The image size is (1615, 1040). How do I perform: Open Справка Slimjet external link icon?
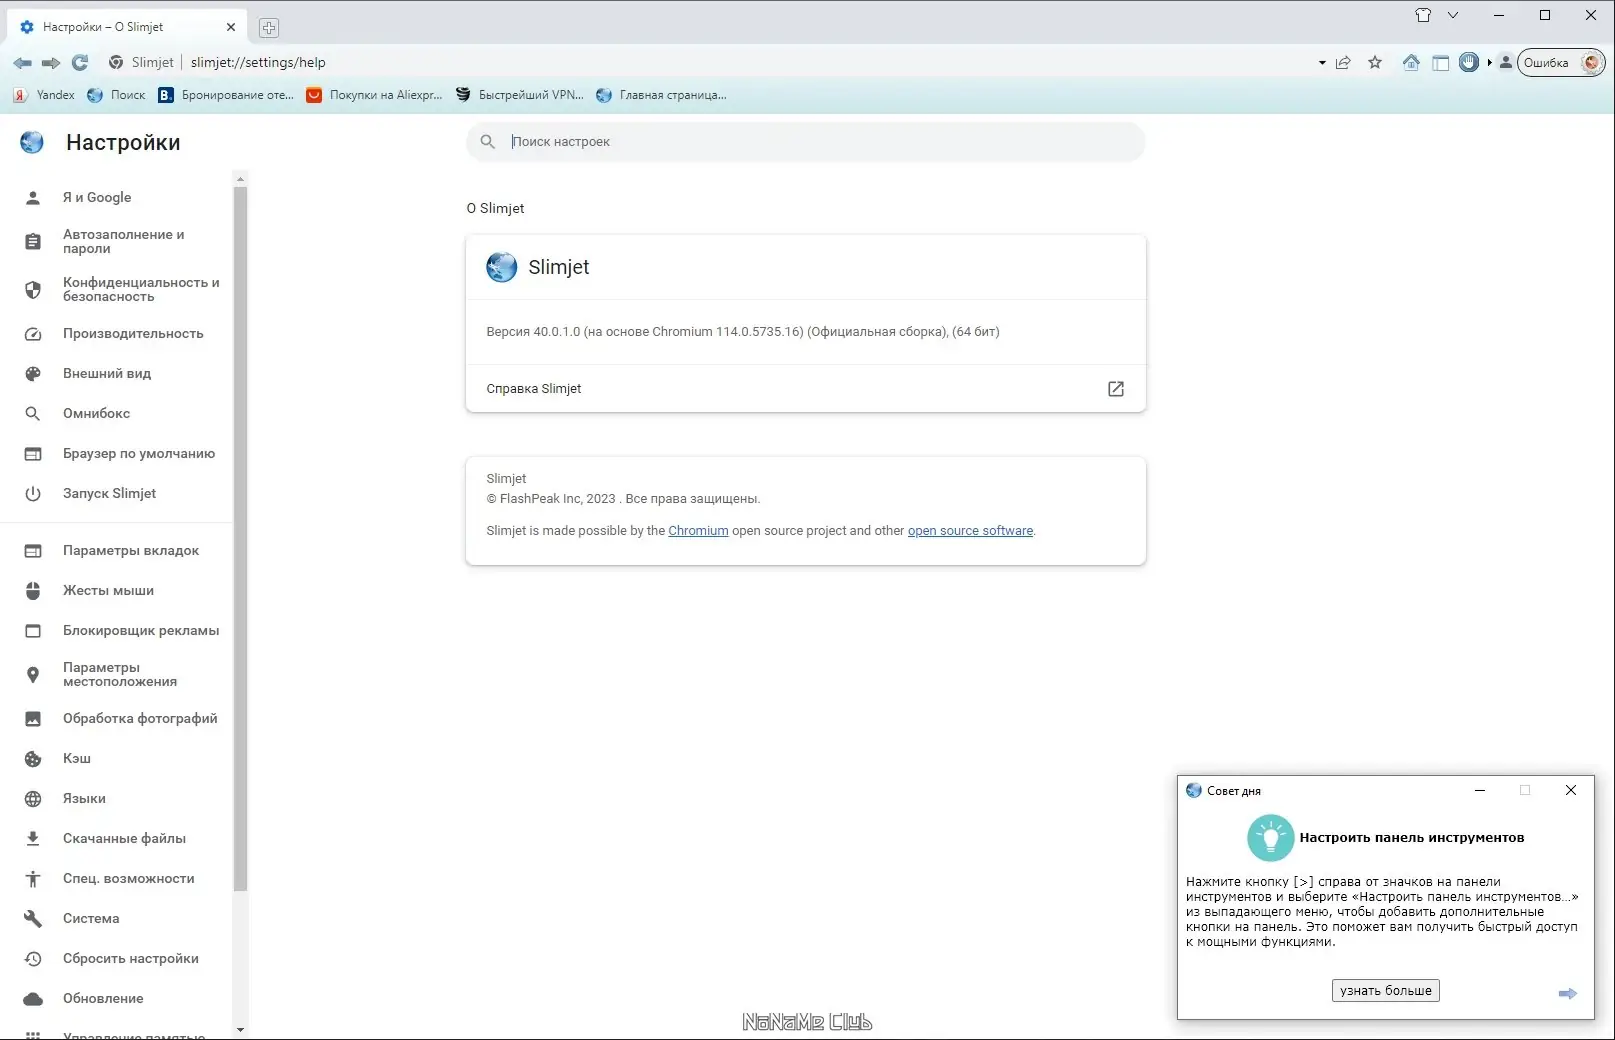(1116, 389)
